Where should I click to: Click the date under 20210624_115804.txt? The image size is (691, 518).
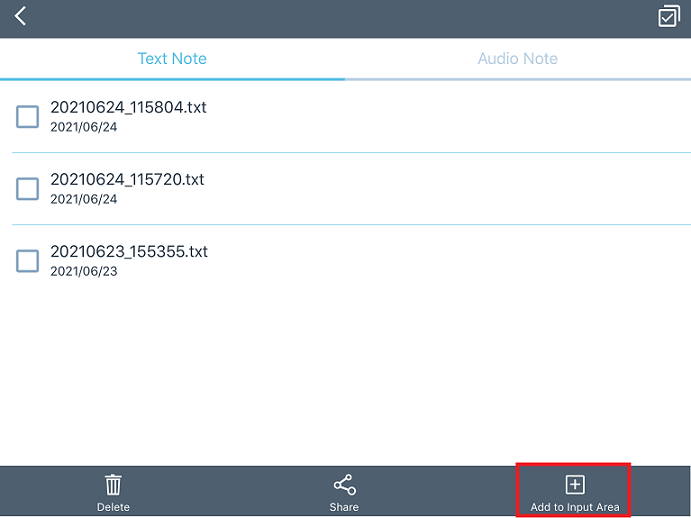(x=84, y=127)
